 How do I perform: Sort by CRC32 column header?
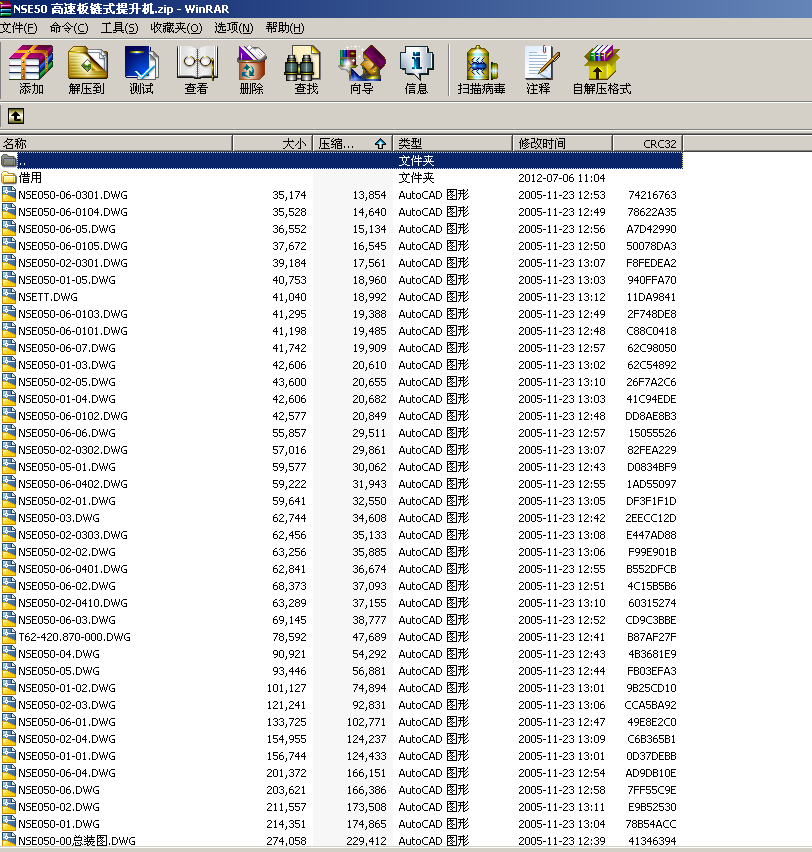(x=647, y=143)
